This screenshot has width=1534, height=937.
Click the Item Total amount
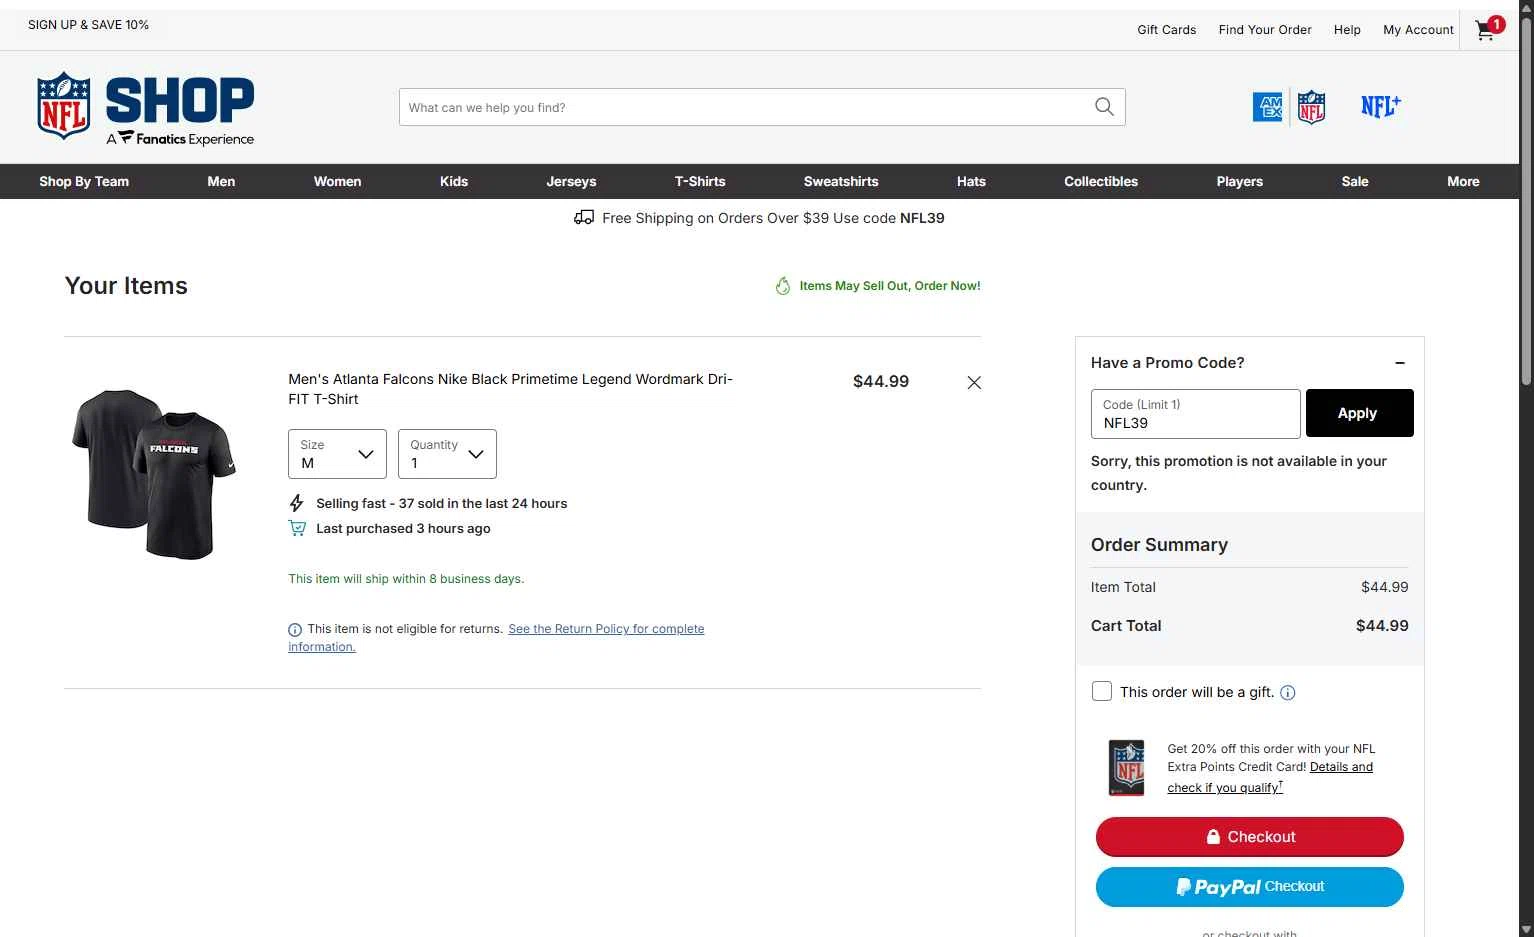[1384, 587]
